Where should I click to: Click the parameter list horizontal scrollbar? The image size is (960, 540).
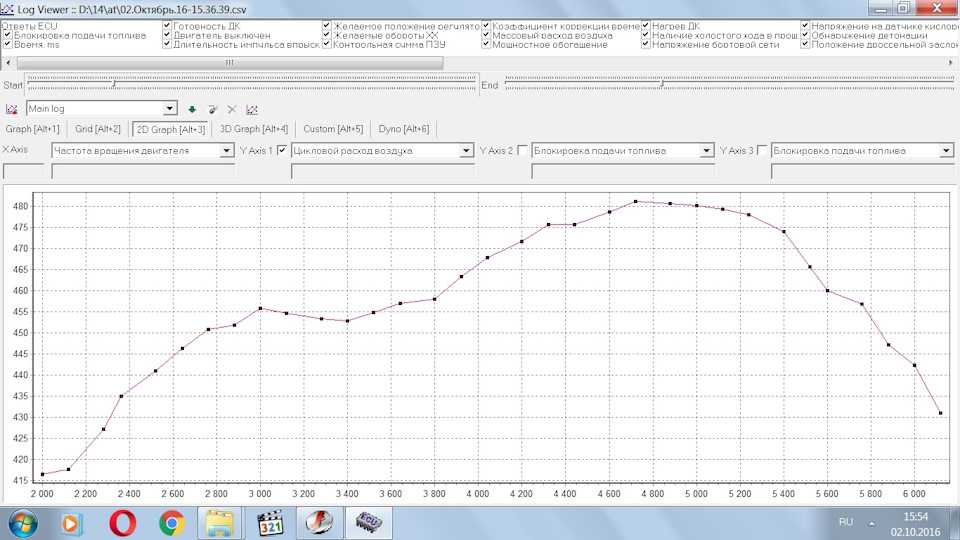click(230, 62)
